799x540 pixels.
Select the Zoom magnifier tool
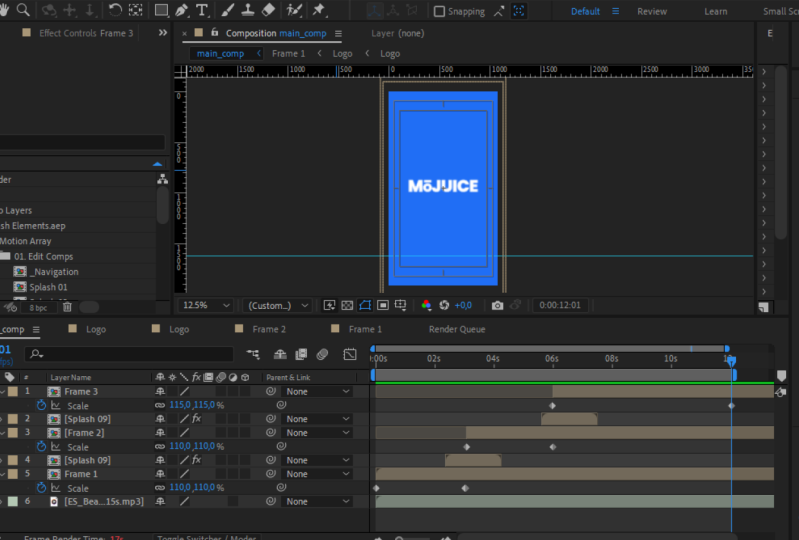(x=22, y=10)
